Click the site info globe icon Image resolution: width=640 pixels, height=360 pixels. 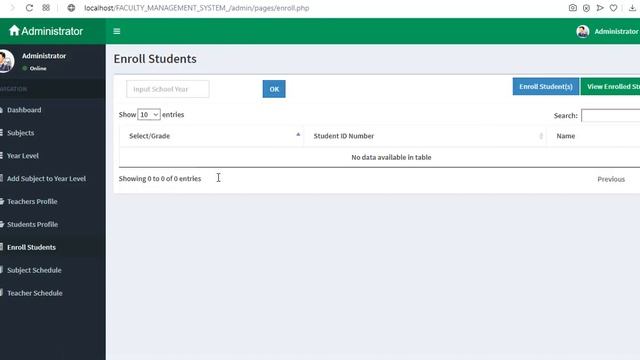pos(71,8)
